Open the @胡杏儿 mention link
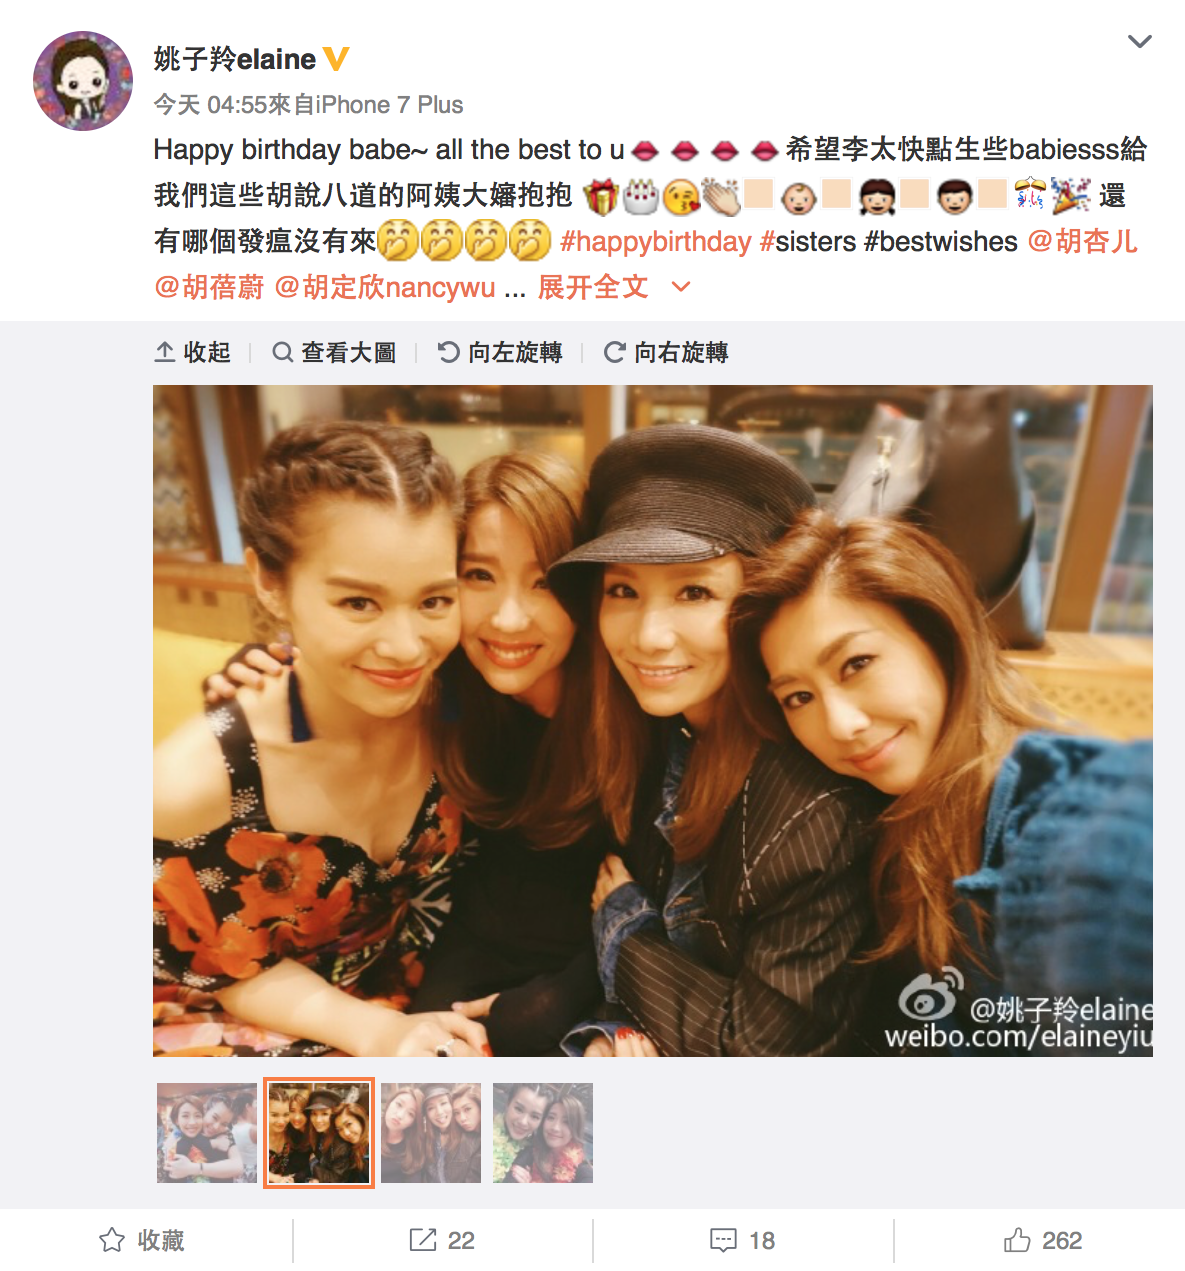Image resolution: width=1185 pixels, height=1271 pixels. pyautogui.click(x=1083, y=242)
